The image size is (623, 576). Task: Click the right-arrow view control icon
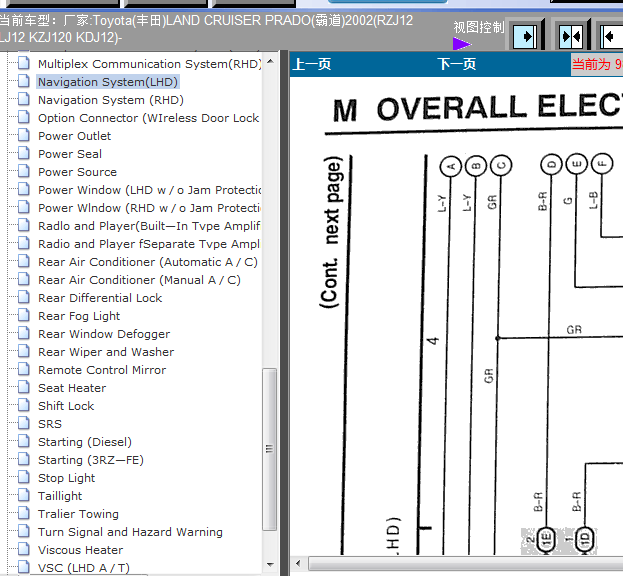click(525, 37)
